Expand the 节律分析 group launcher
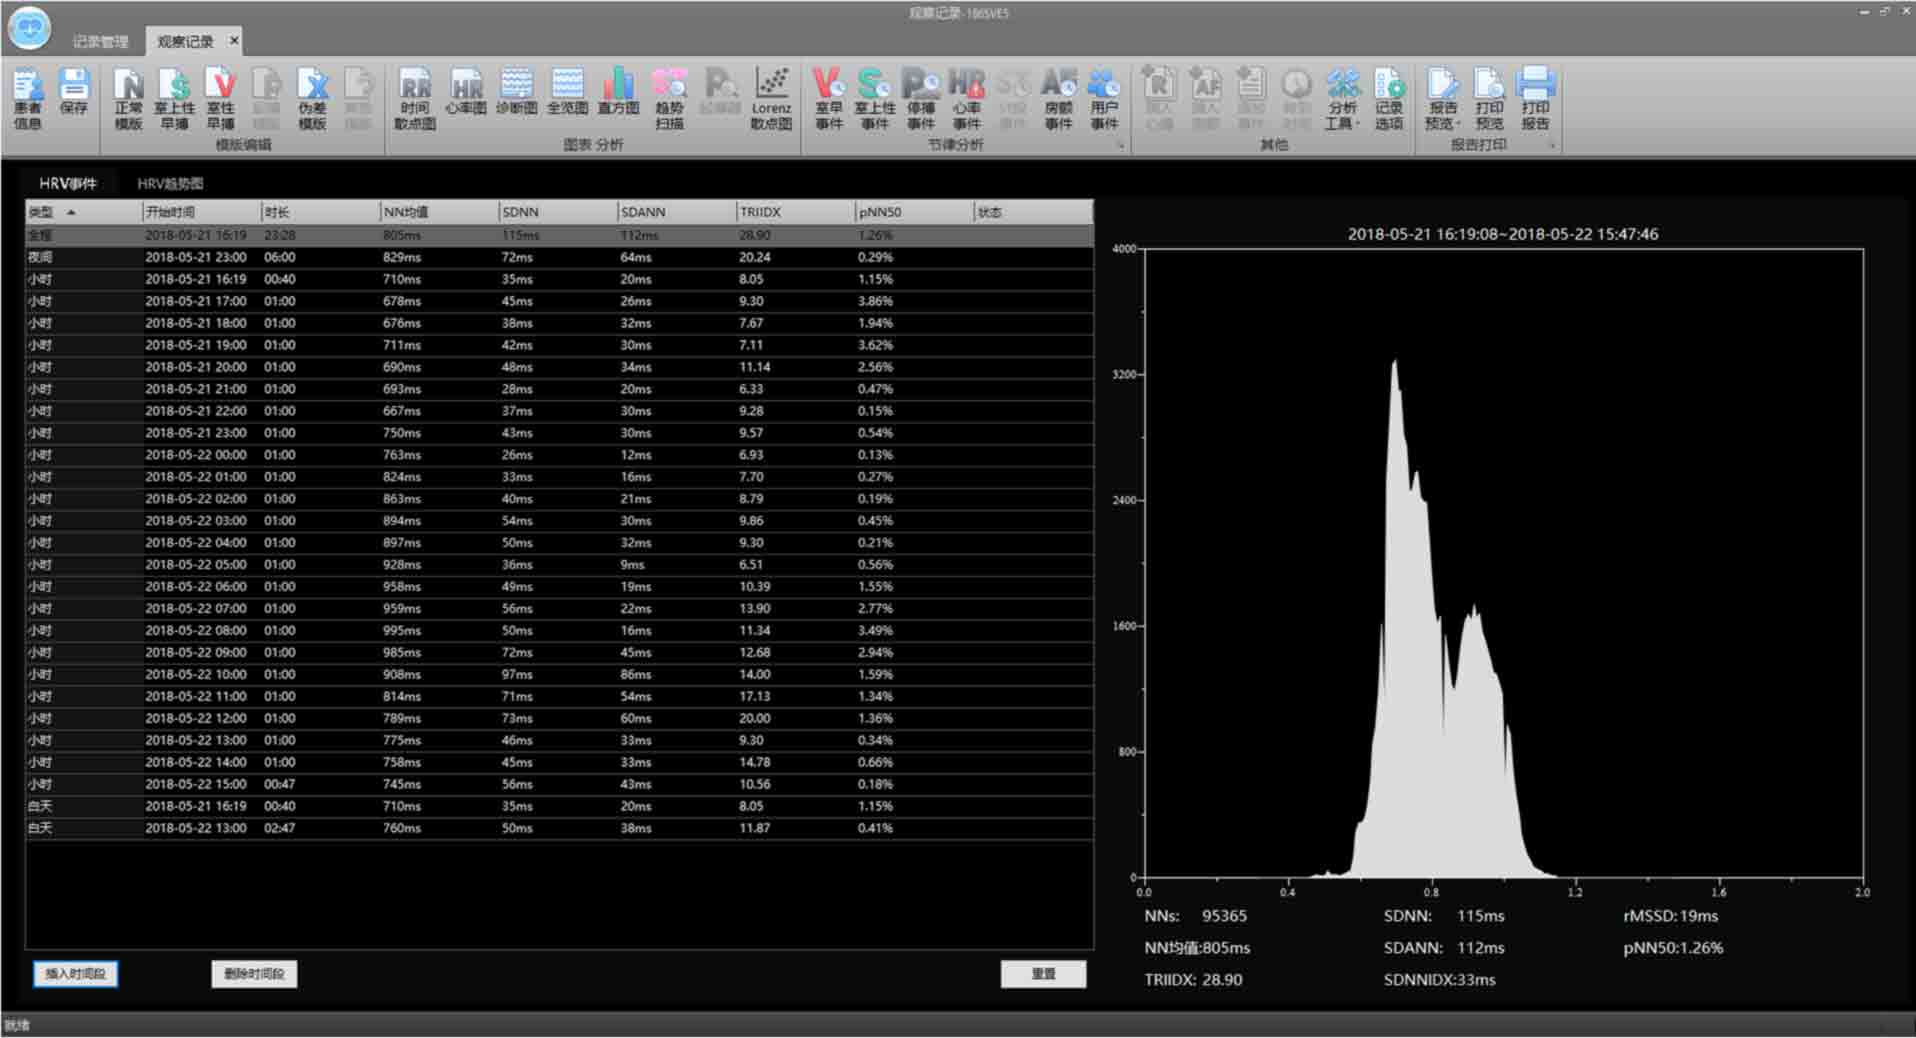 point(1120,146)
